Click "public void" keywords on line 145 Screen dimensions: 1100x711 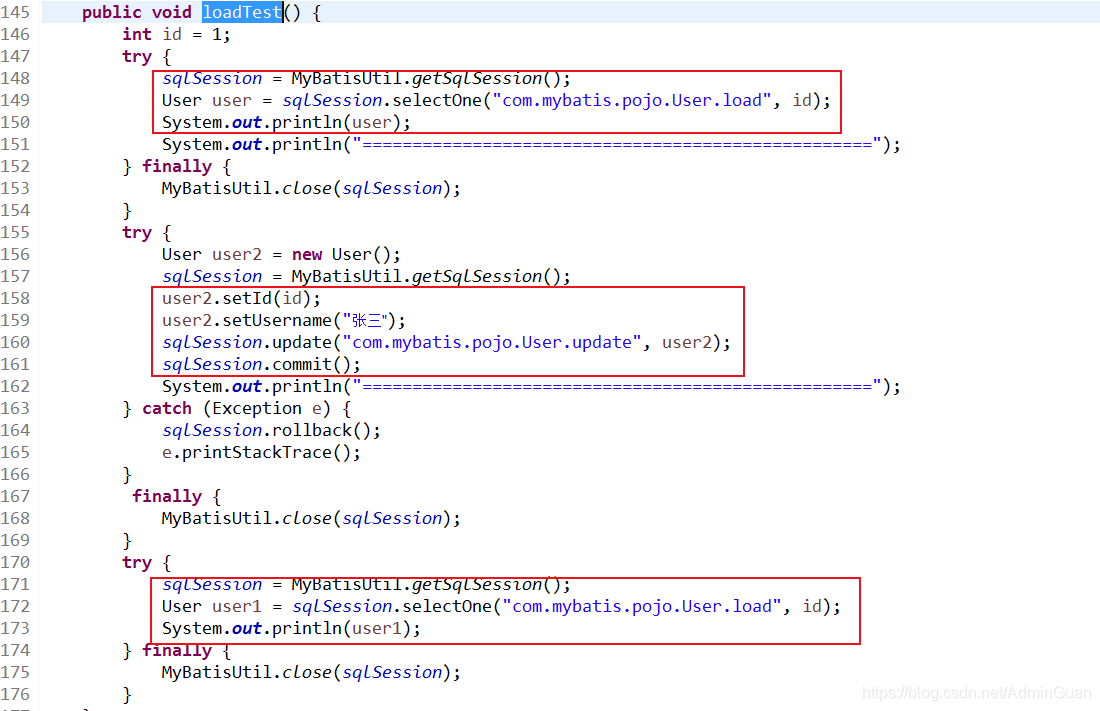137,13
